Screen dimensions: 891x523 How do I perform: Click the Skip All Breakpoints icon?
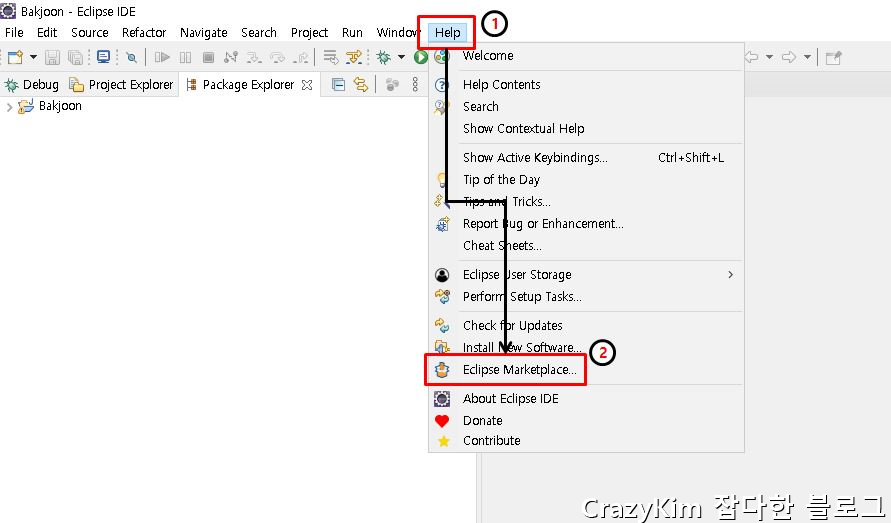(x=131, y=57)
